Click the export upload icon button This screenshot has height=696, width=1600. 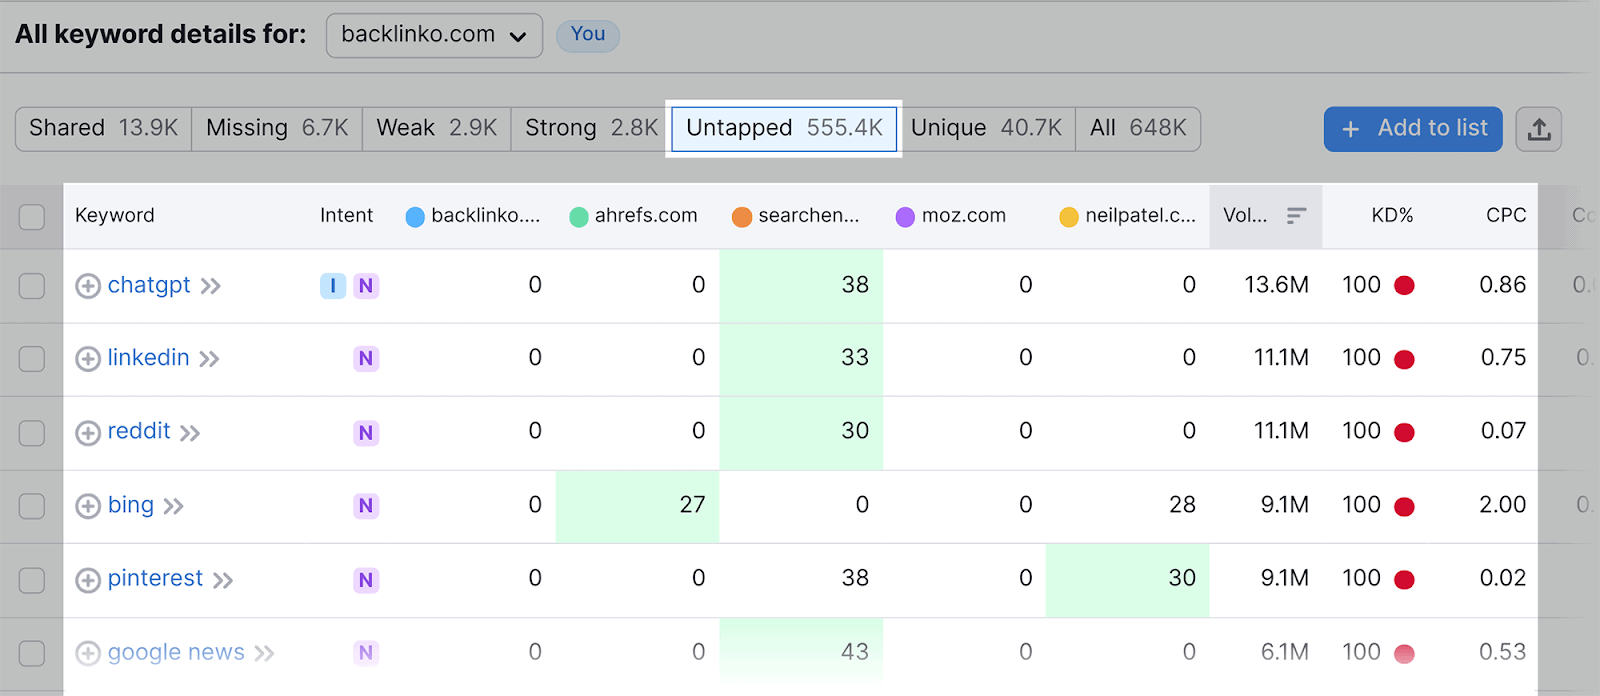point(1539,129)
